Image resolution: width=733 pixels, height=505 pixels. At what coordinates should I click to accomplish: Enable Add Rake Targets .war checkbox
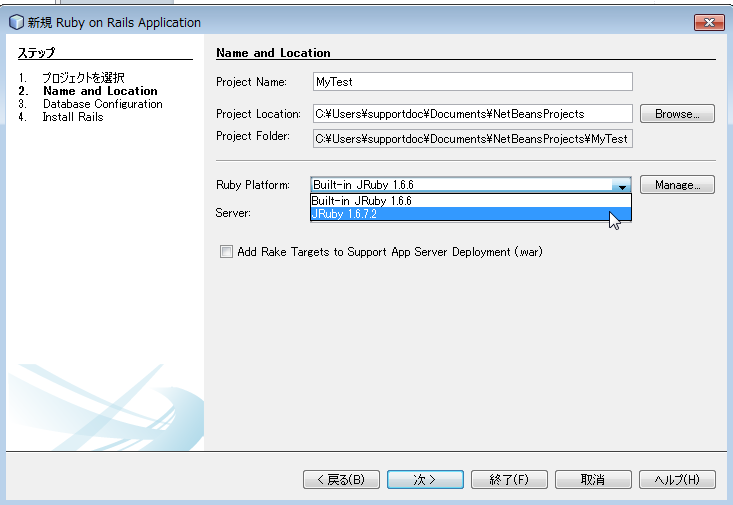226,252
